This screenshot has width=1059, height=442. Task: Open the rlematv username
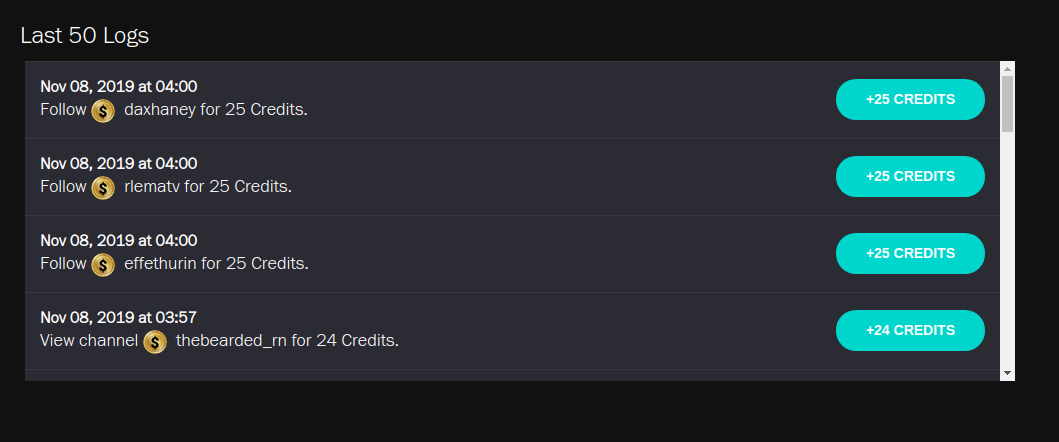coord(151,186)
